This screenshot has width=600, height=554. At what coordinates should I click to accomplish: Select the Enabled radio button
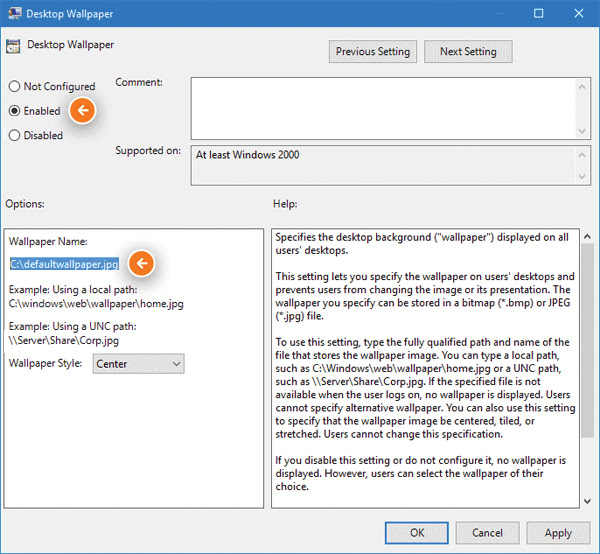pyautogui.click(x=14, y=111)
